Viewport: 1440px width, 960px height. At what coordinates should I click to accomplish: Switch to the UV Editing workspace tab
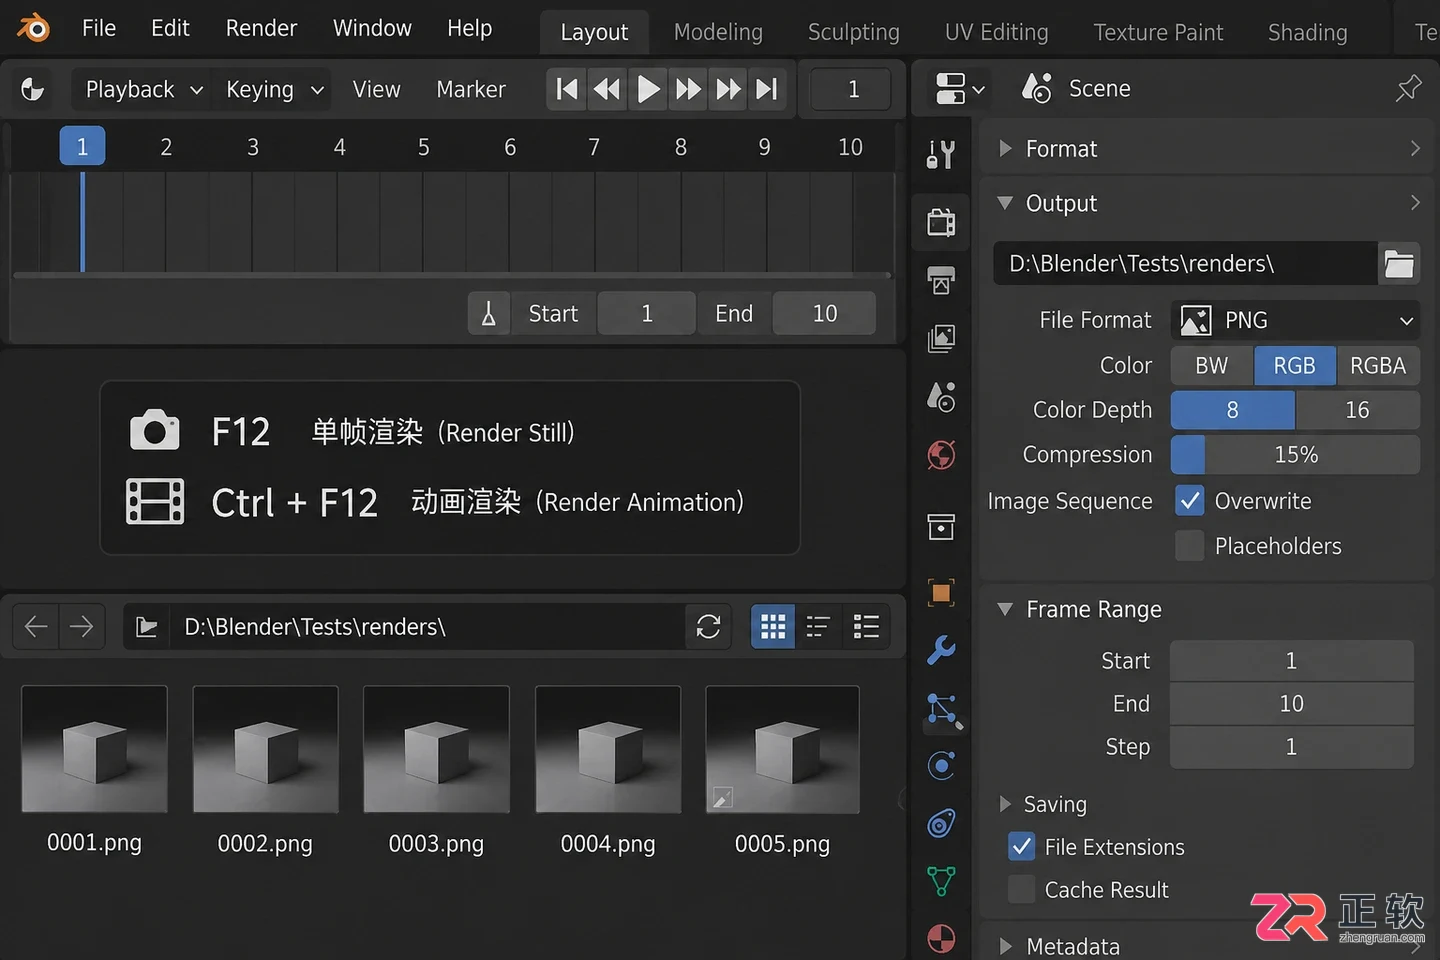pyautogui.click(x=996, y=32)
